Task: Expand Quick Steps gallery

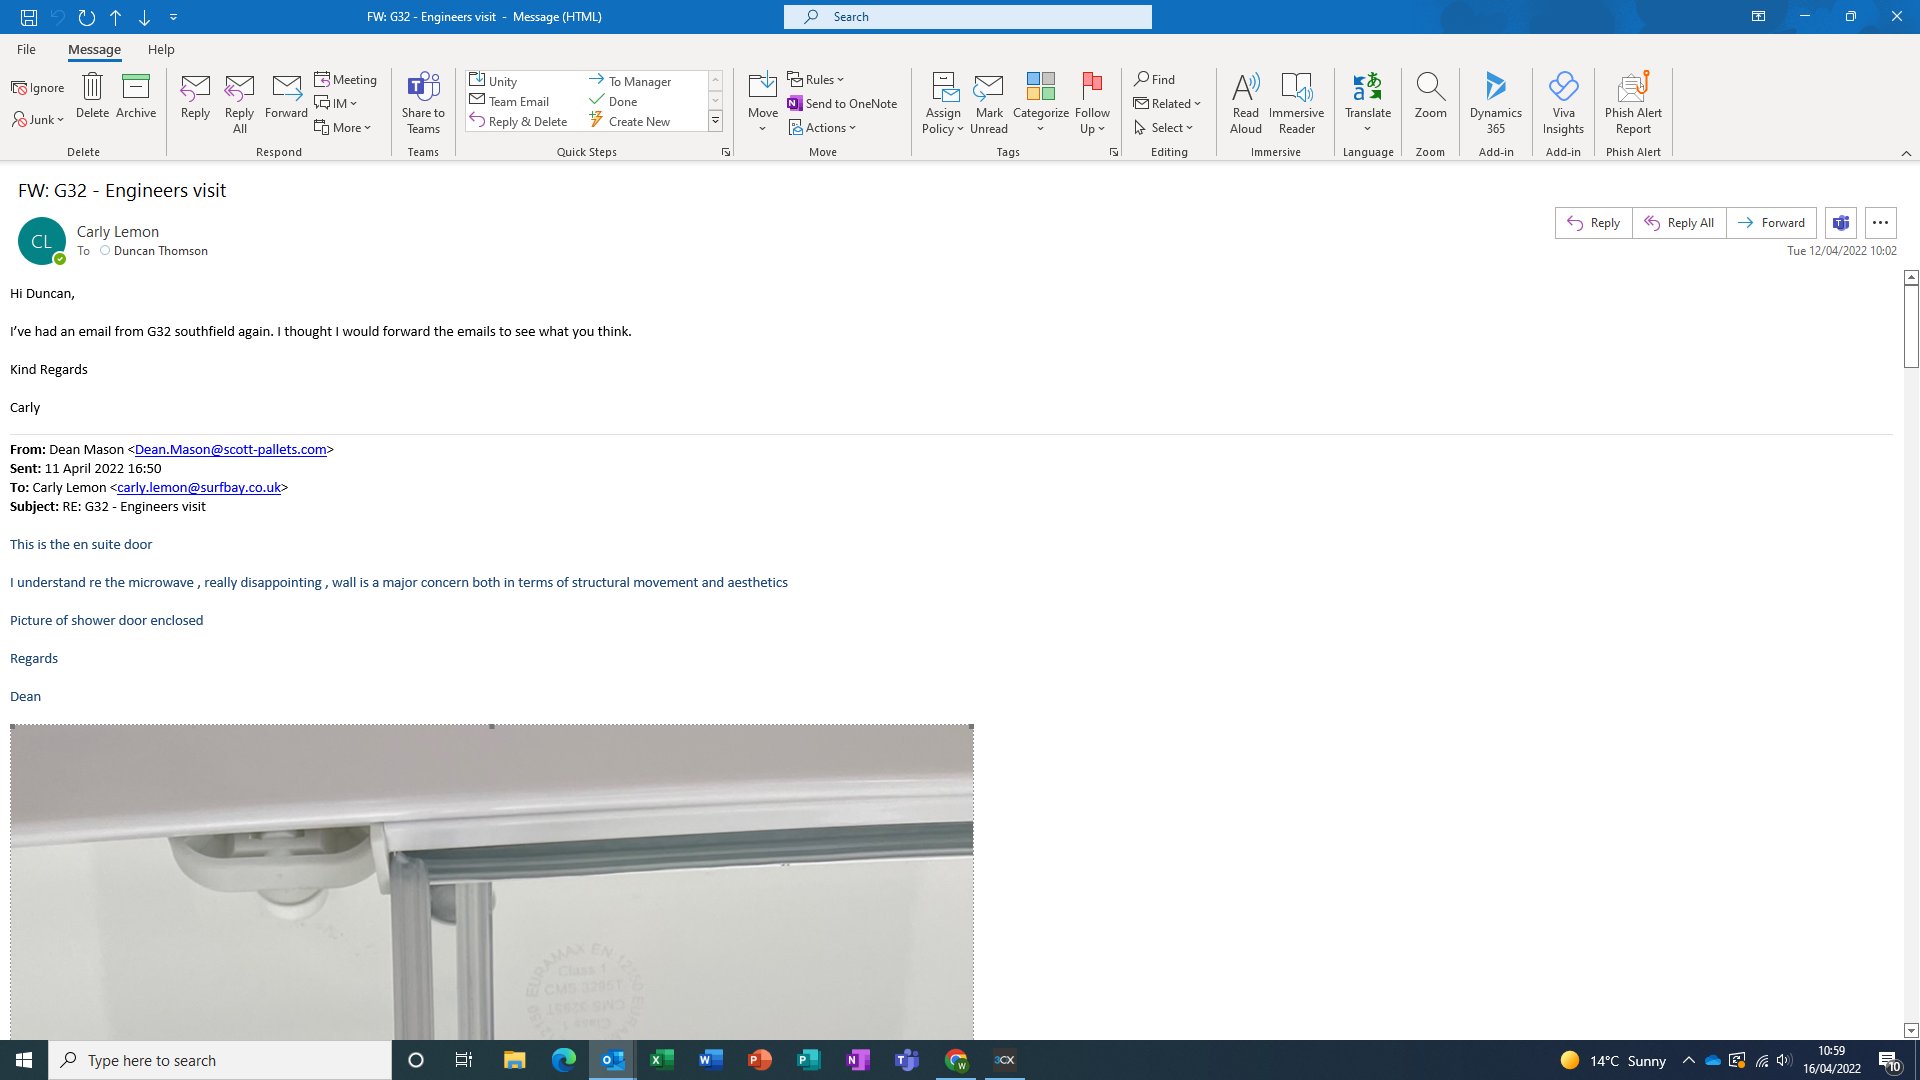Action: pos(715,121)
